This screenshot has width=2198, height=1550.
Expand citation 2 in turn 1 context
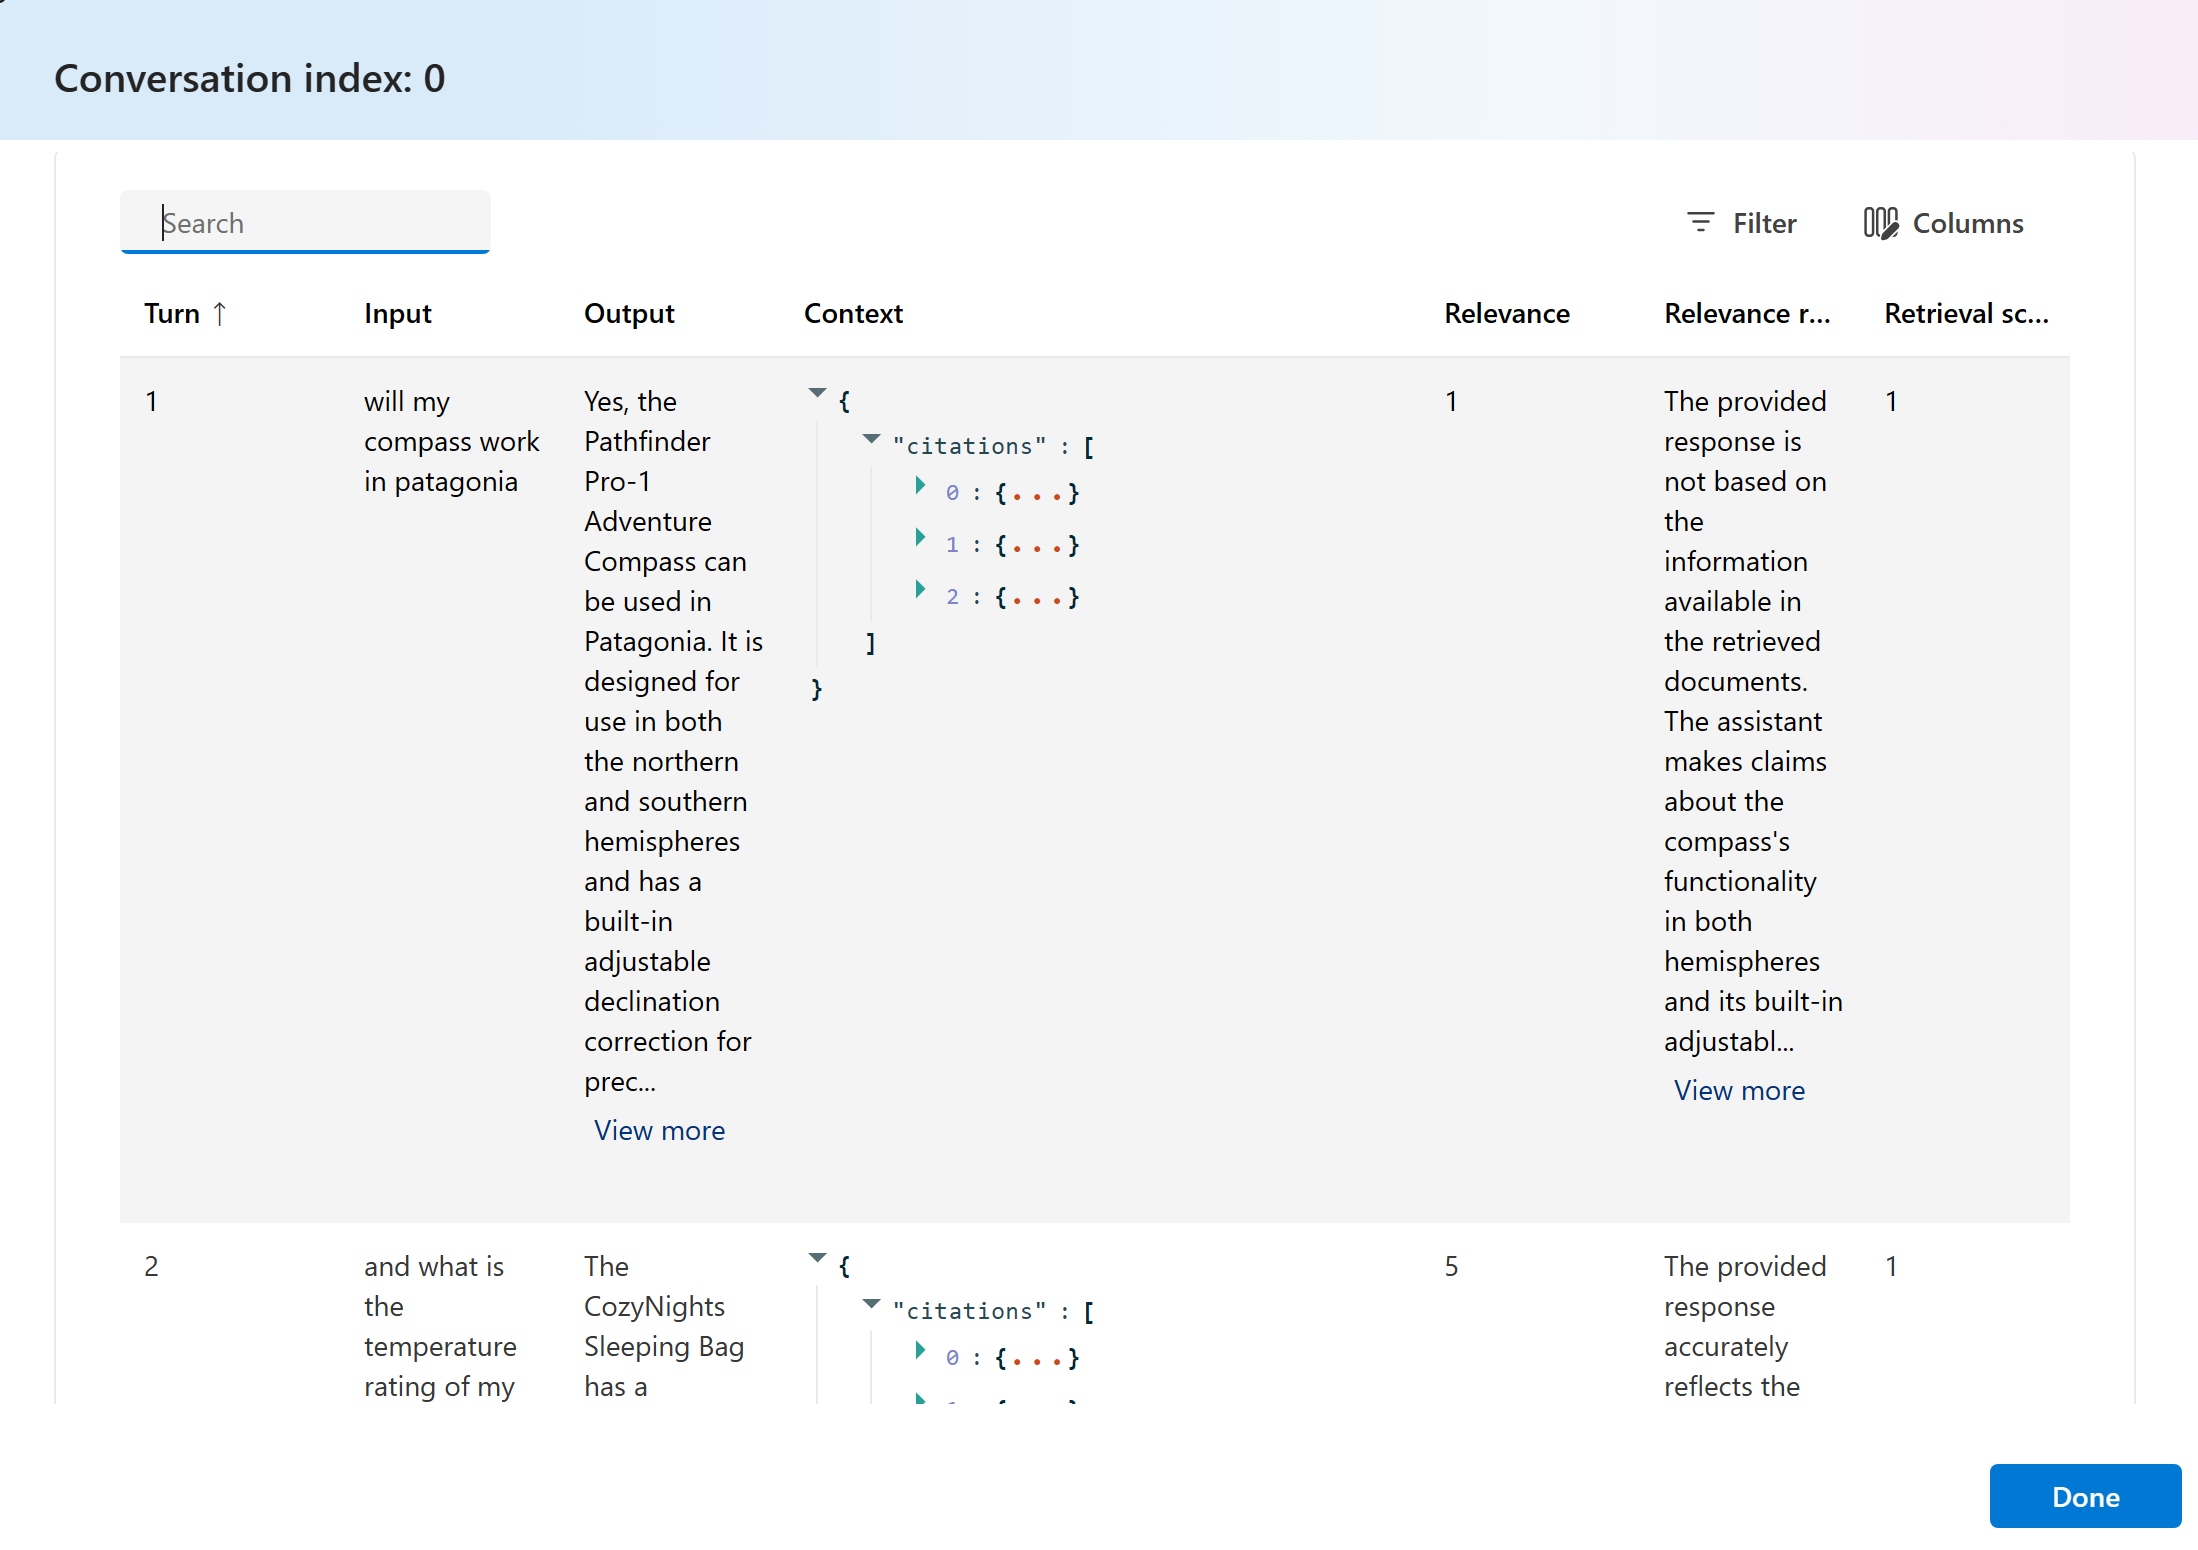point(920,590)
